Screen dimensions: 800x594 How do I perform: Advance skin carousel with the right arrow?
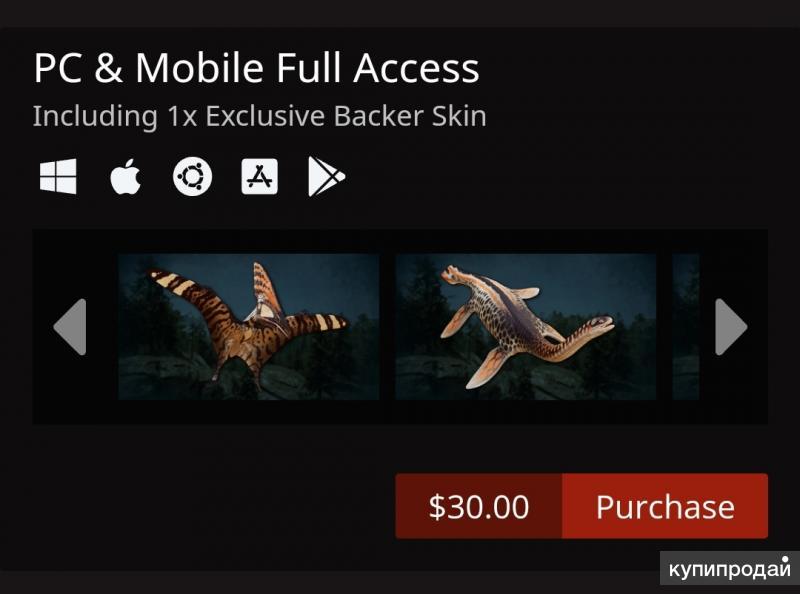click(731, 327)
